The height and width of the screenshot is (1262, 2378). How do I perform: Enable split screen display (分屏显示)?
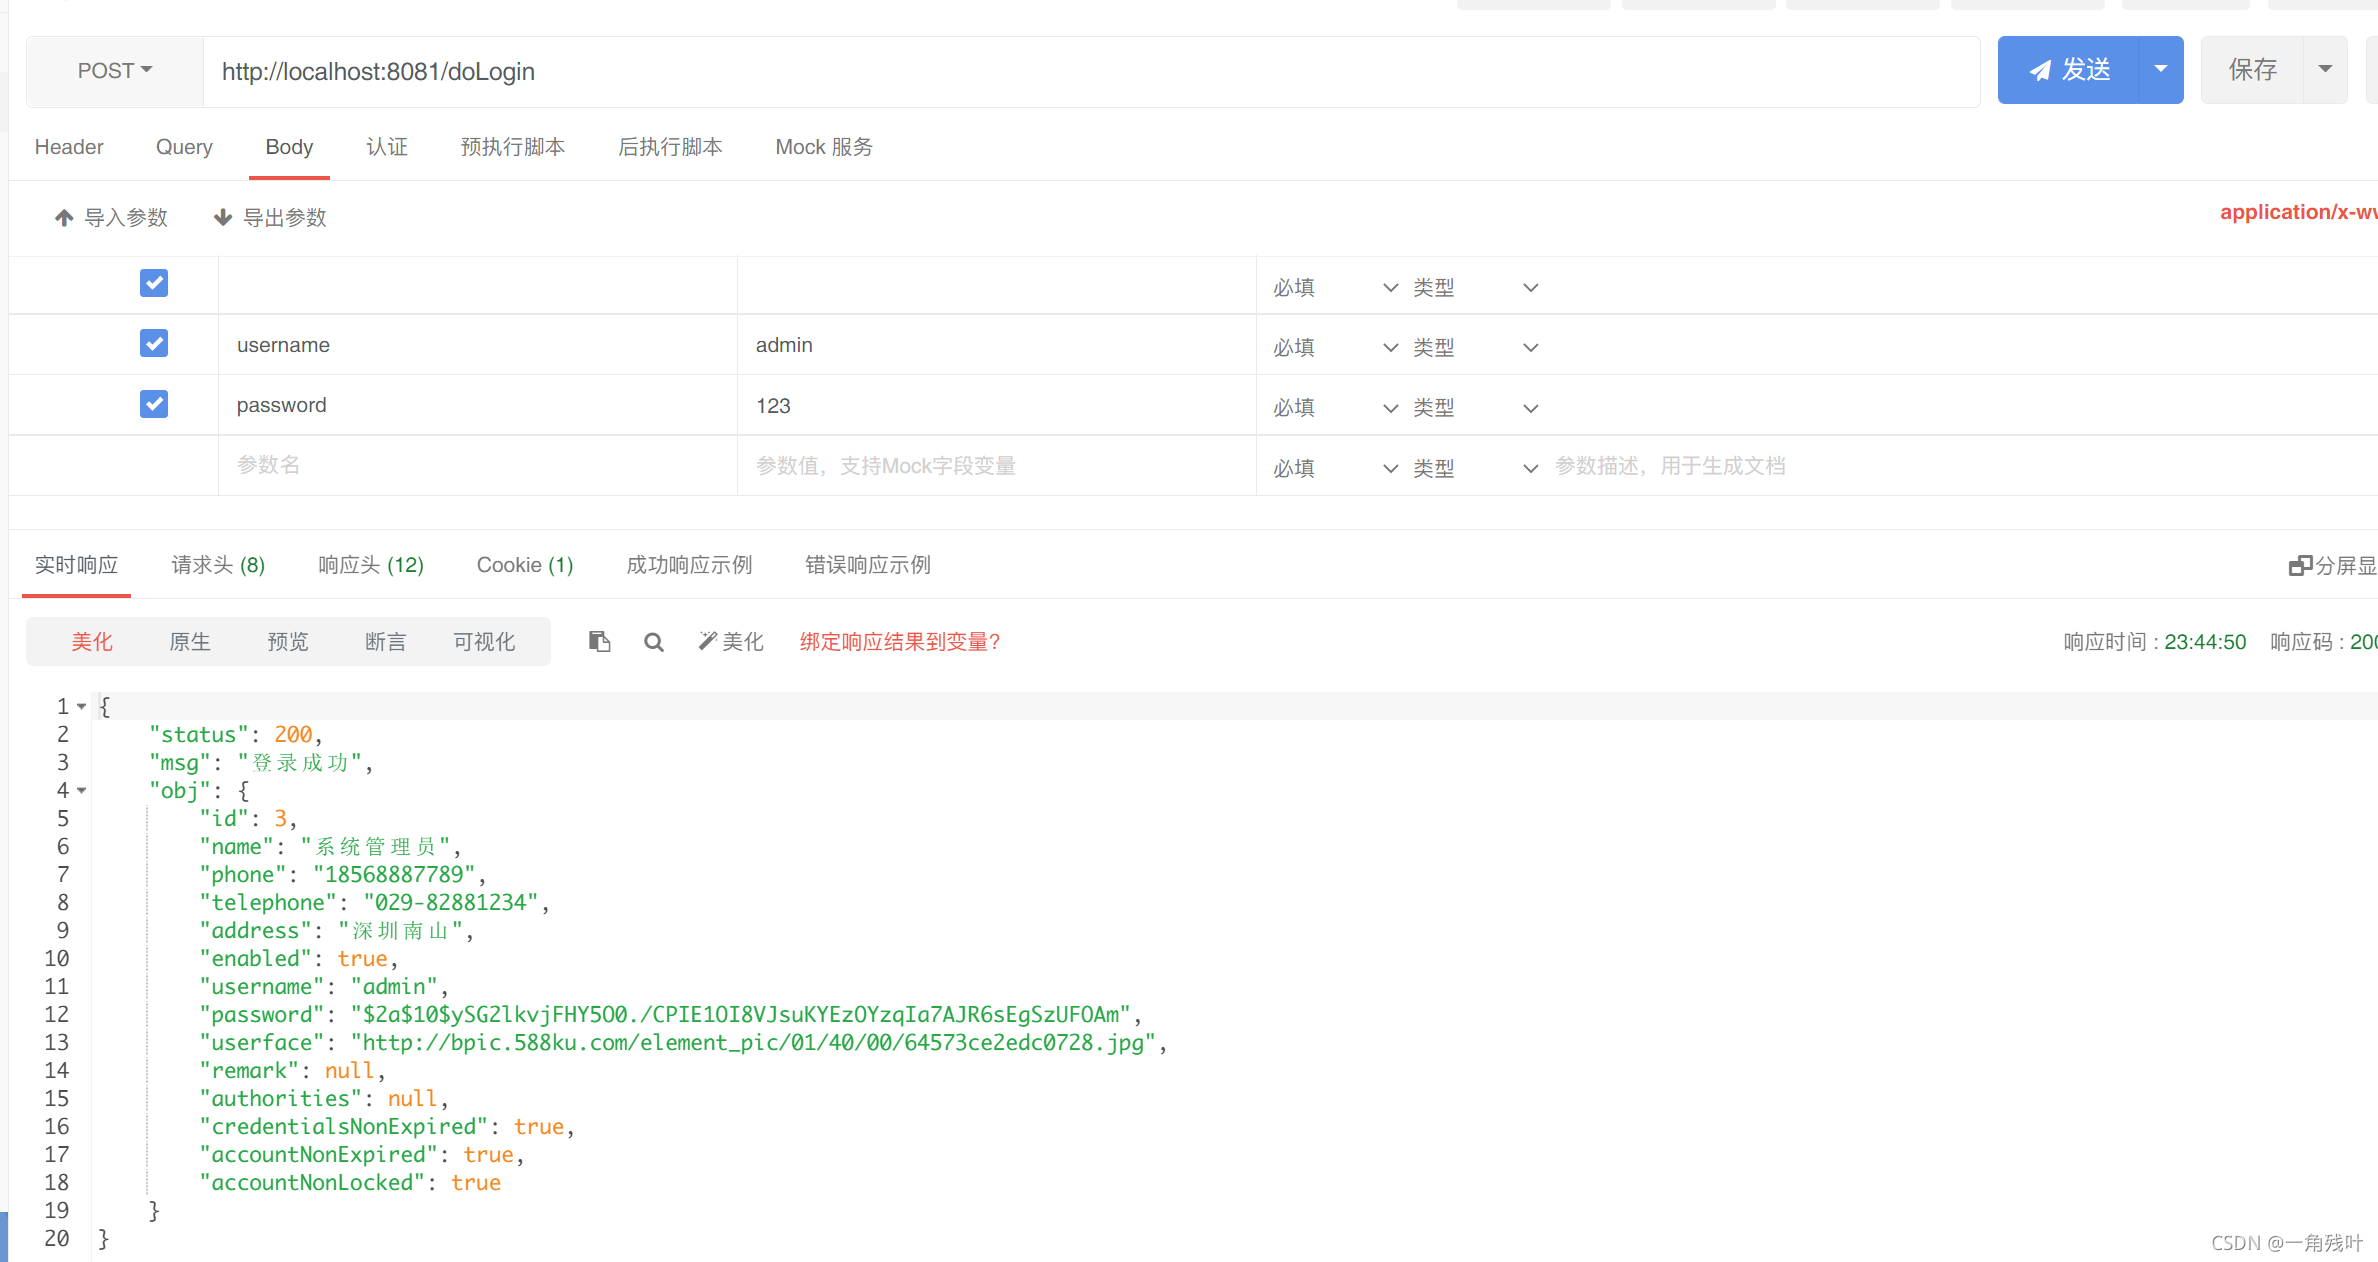click(x=2331, y=565)
